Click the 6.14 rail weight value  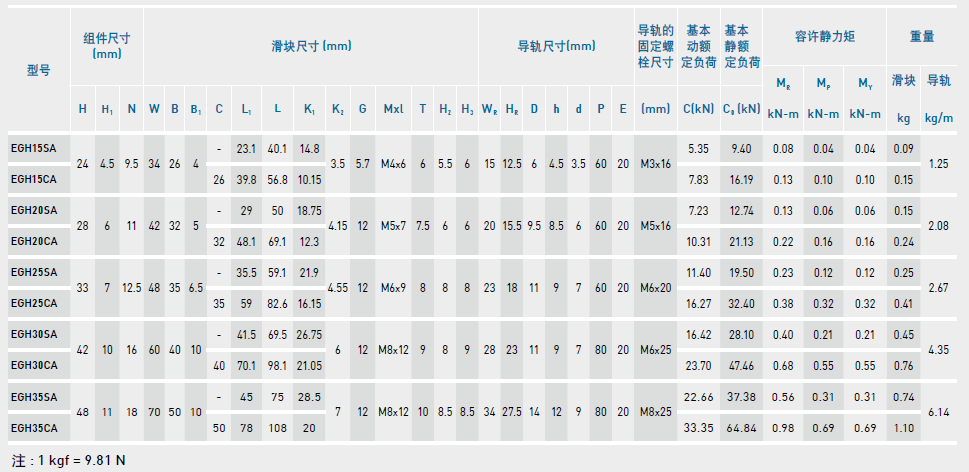click(x=938, y=411)
